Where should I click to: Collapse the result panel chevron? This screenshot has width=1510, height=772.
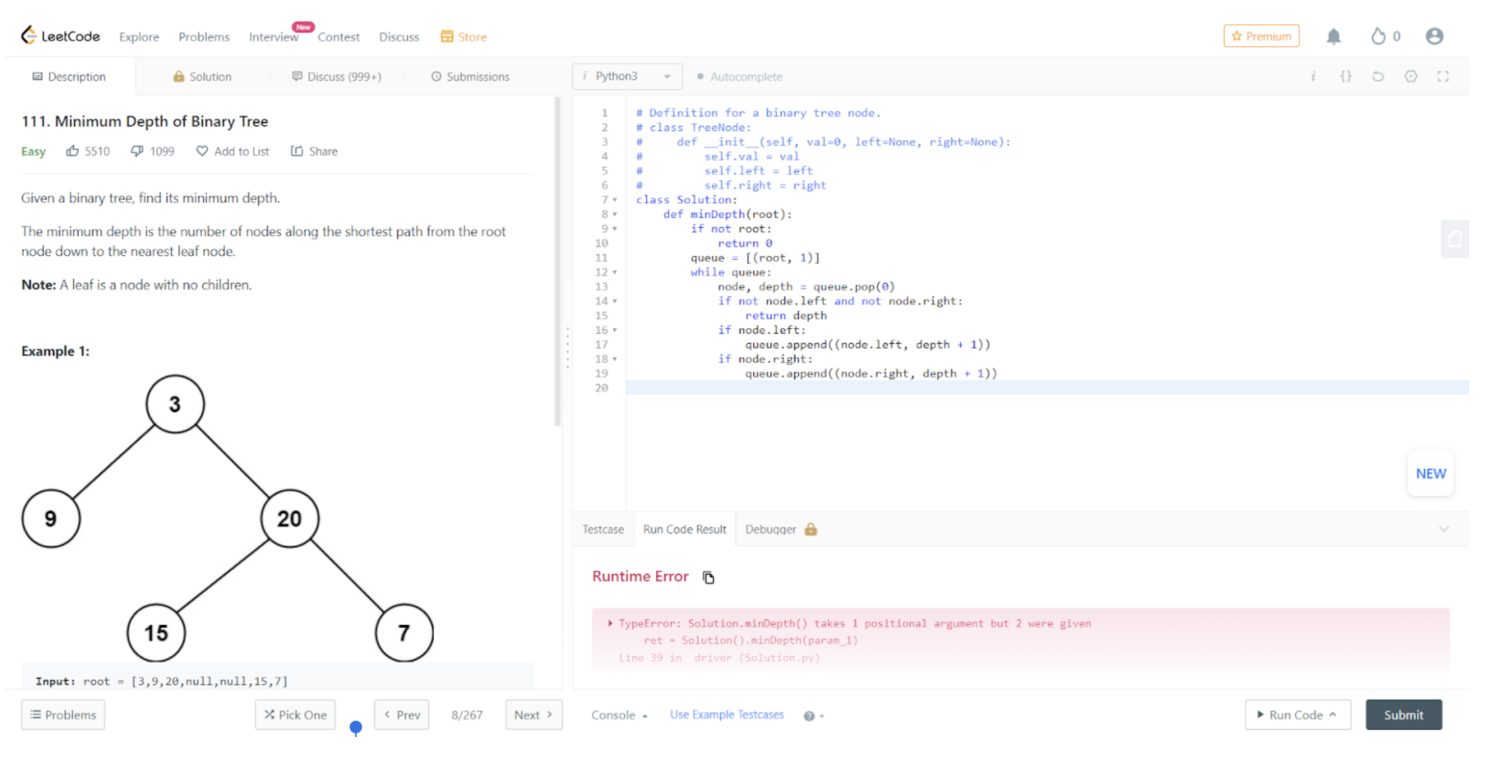(x=1443, y=529)
